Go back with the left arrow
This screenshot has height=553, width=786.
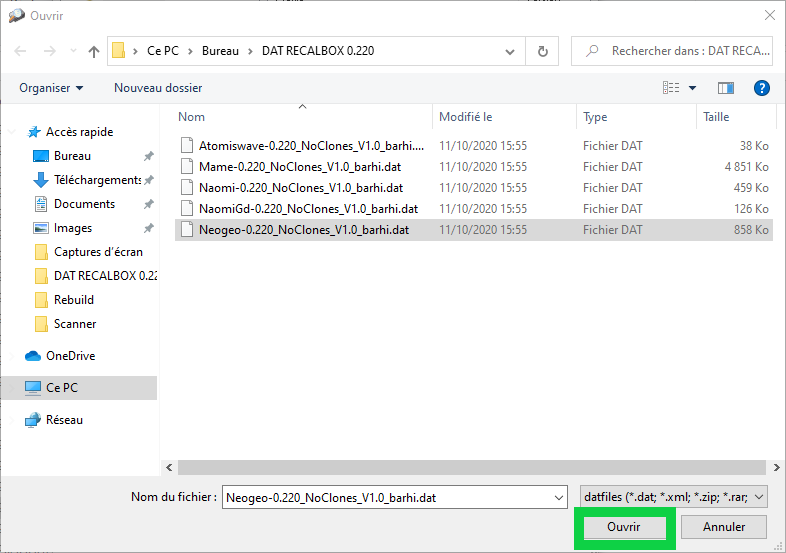[x=21, y=51]
